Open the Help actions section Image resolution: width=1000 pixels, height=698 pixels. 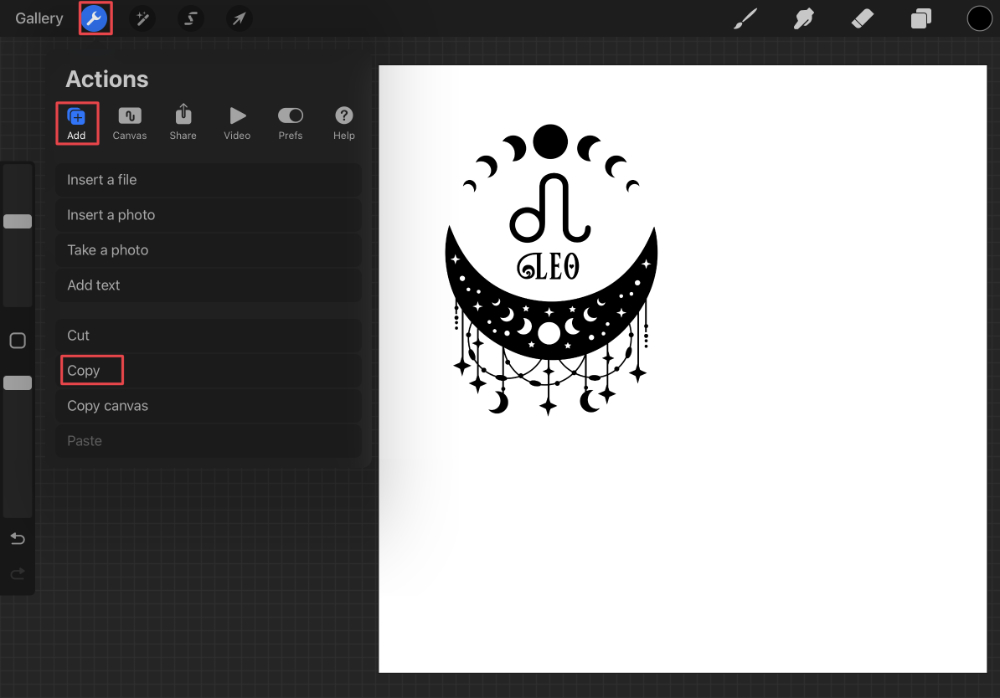343,122
